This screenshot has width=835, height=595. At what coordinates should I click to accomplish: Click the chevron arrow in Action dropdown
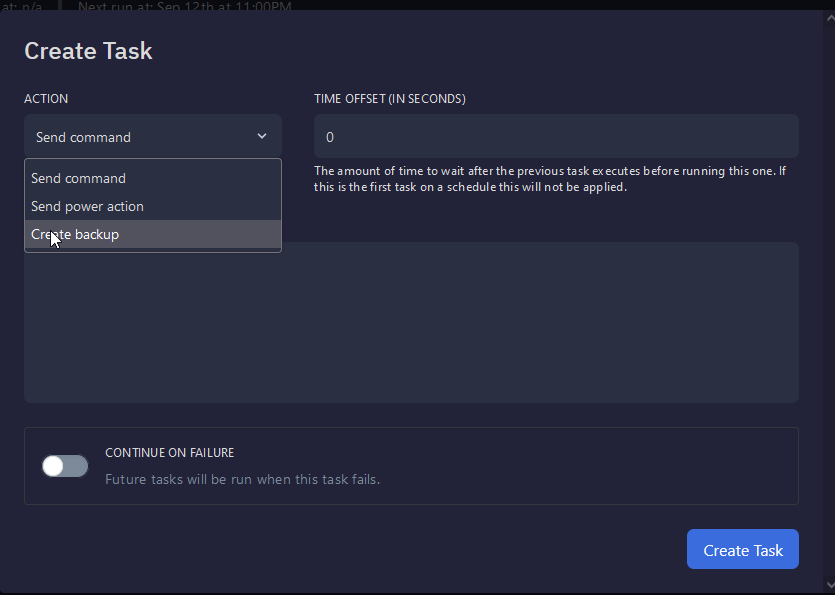pos(262,137)
